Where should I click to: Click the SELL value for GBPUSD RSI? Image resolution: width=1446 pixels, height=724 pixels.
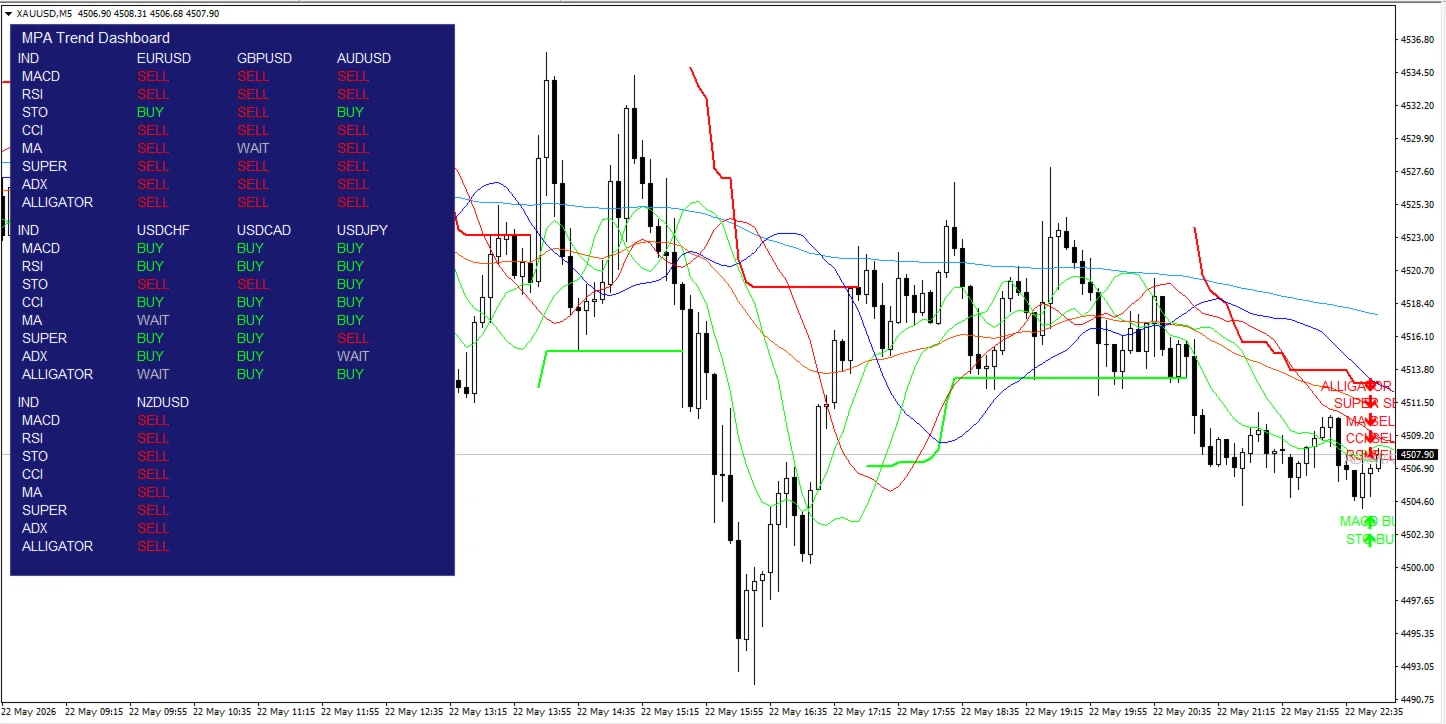(253, 94)
